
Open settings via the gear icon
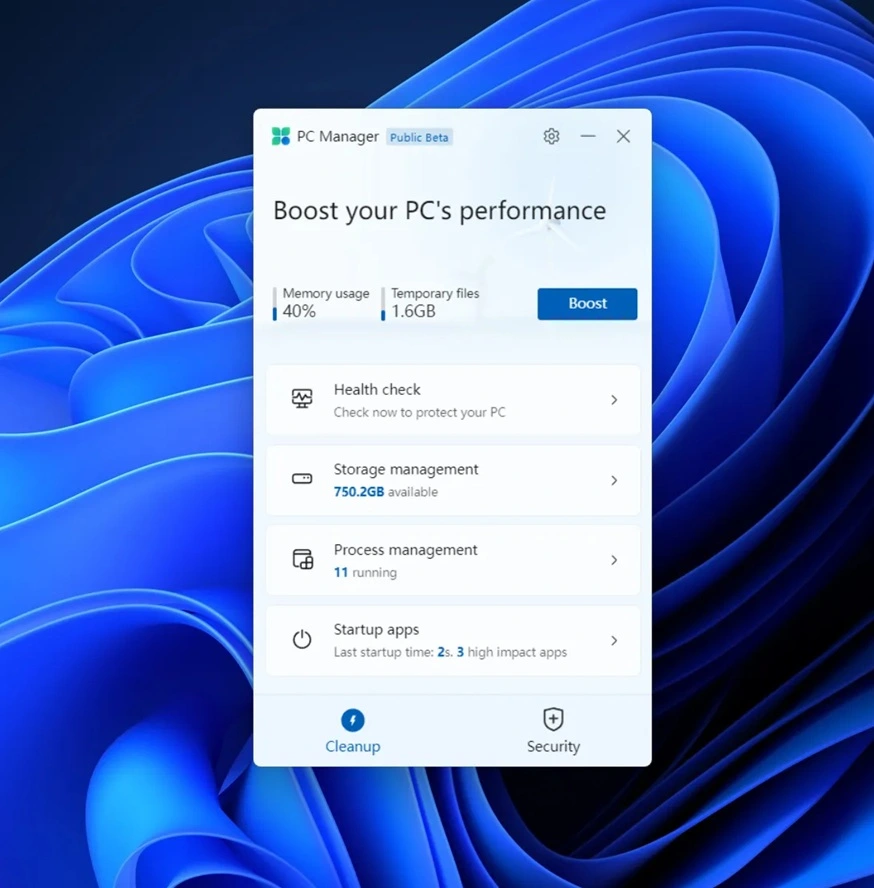click(x=551, y=136)
